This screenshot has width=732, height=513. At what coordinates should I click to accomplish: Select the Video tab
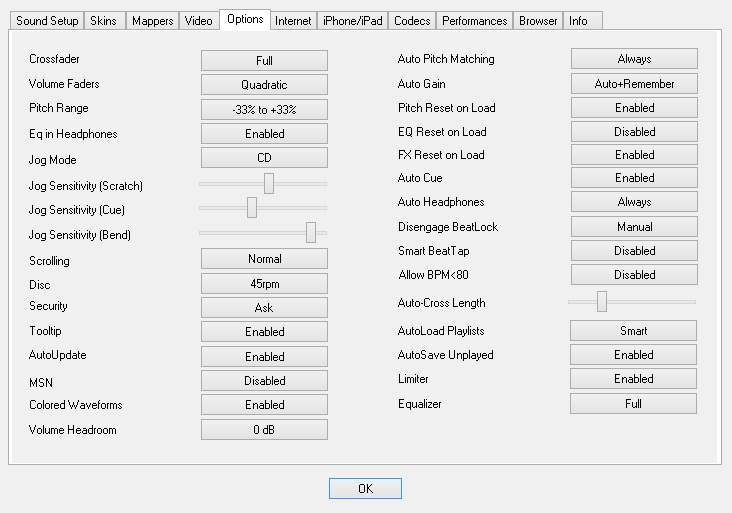point(198,21)
